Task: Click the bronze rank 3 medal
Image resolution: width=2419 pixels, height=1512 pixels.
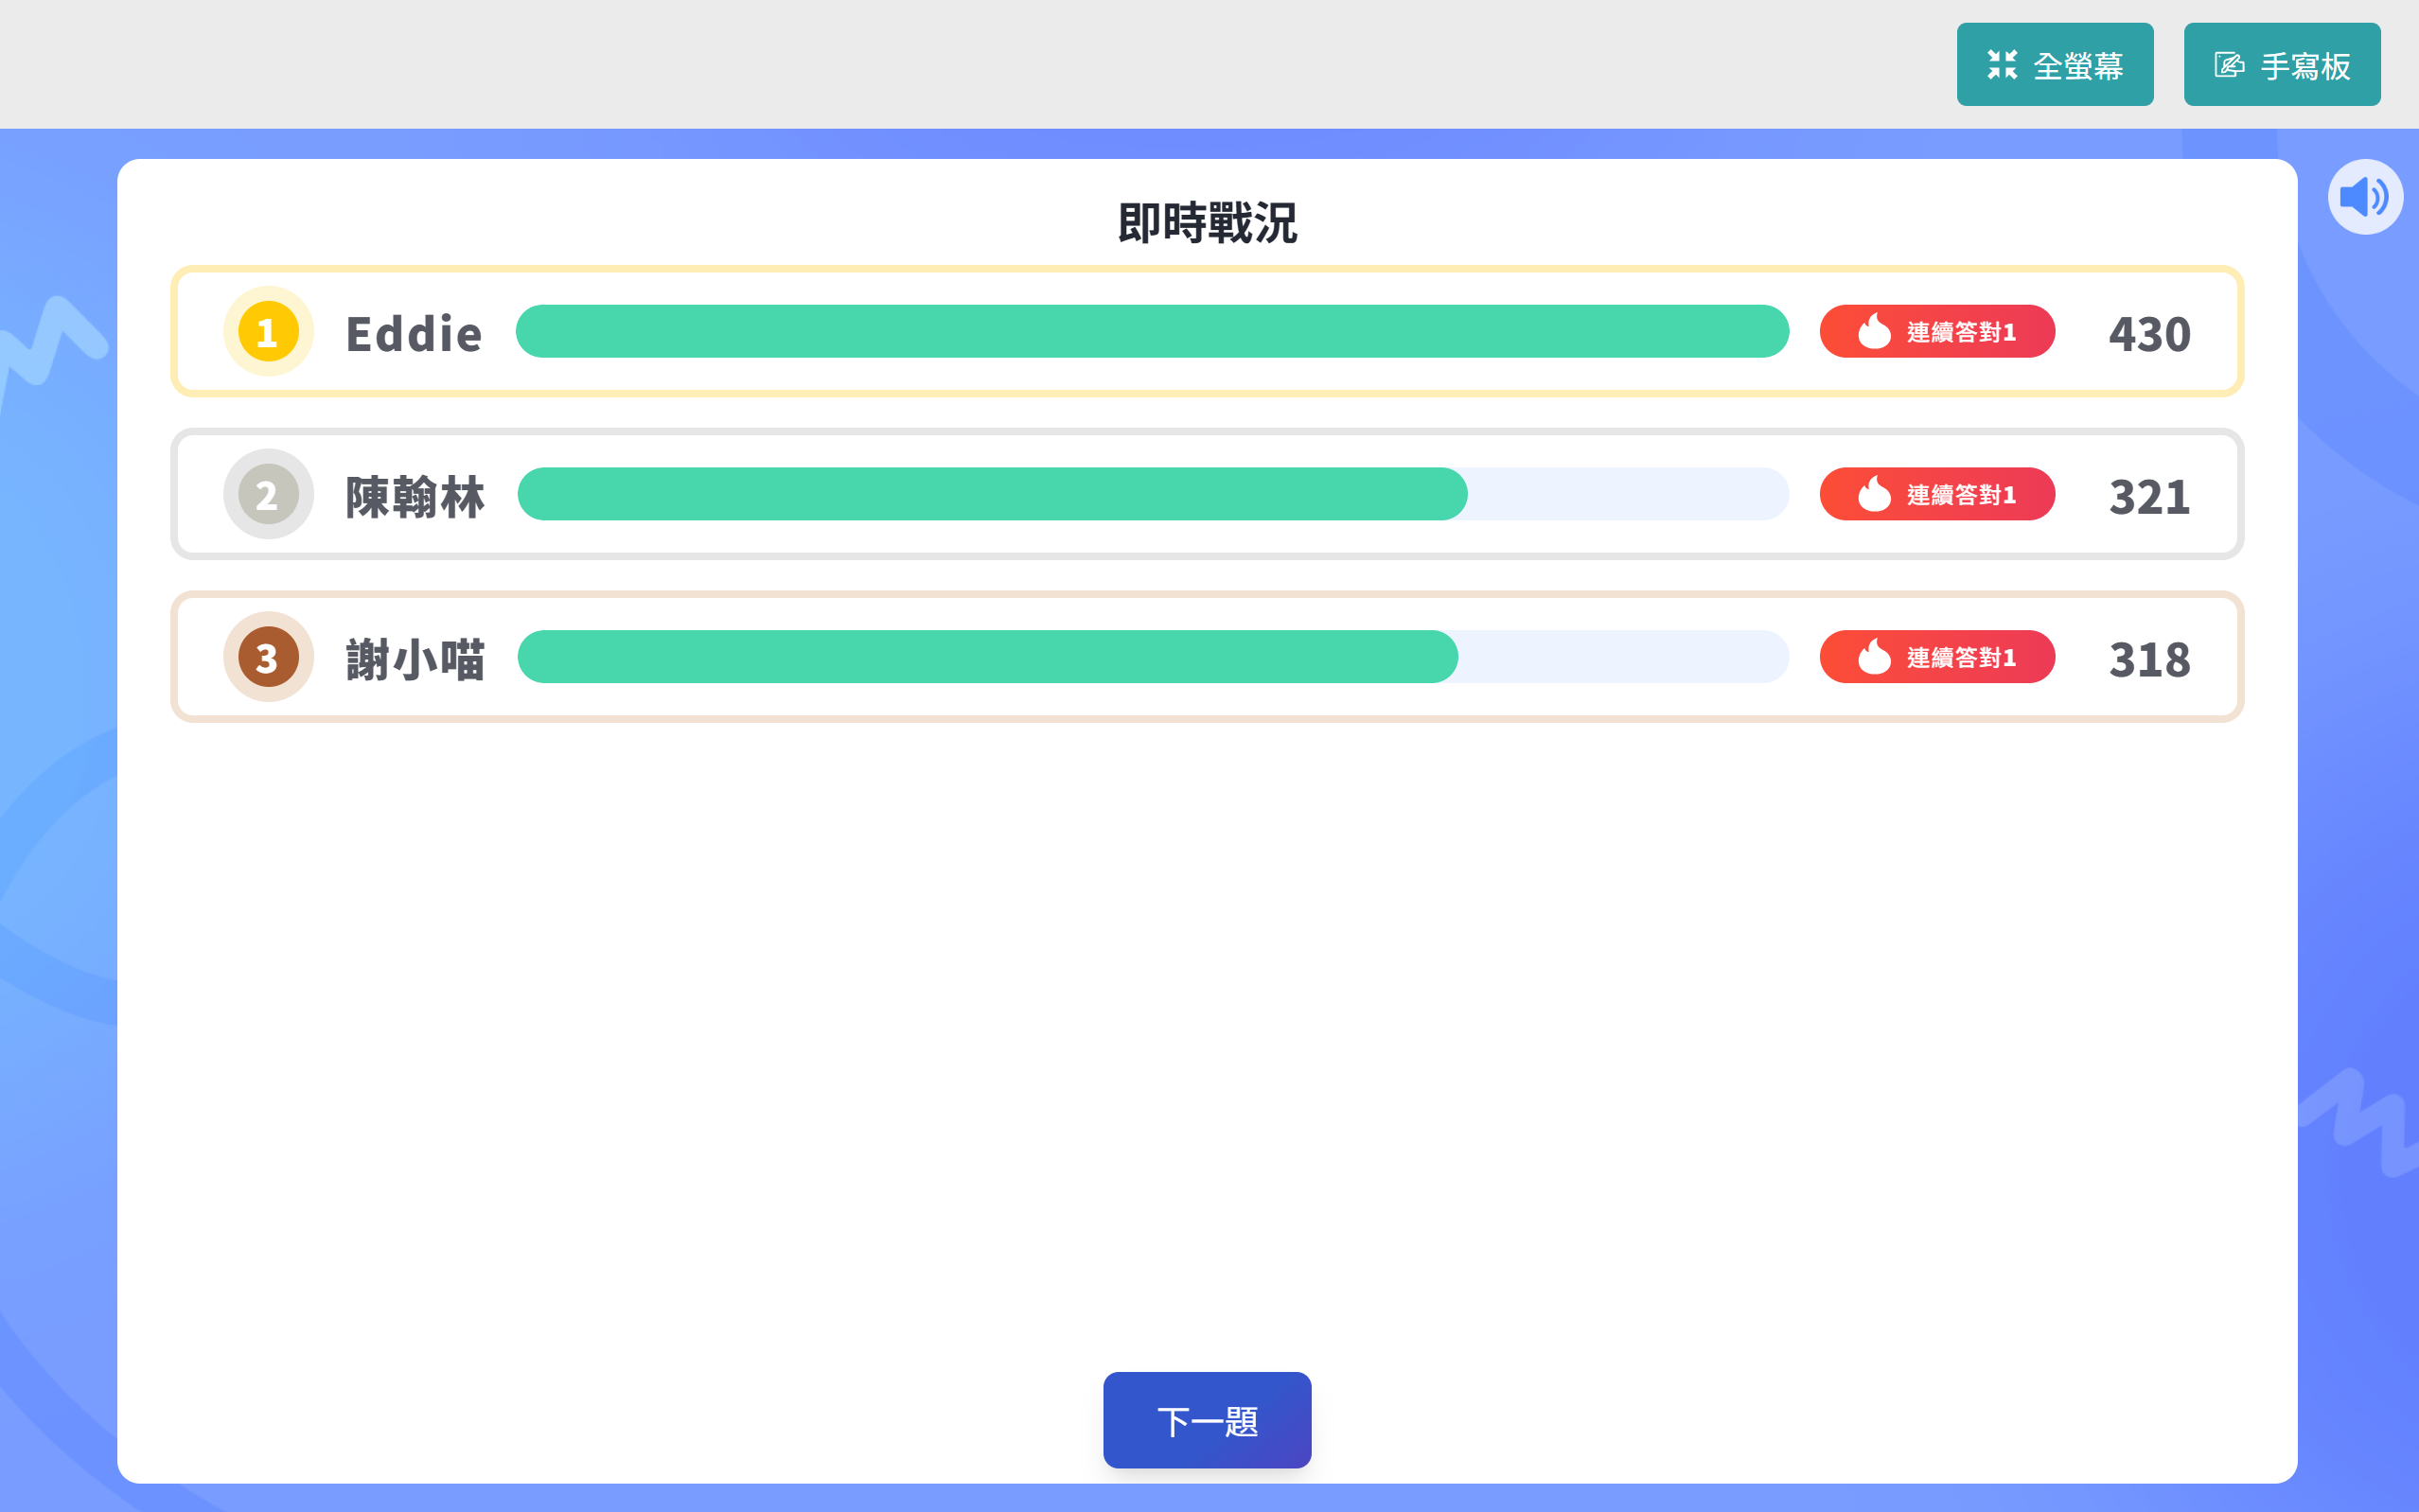Action: (x=268, y=658)
